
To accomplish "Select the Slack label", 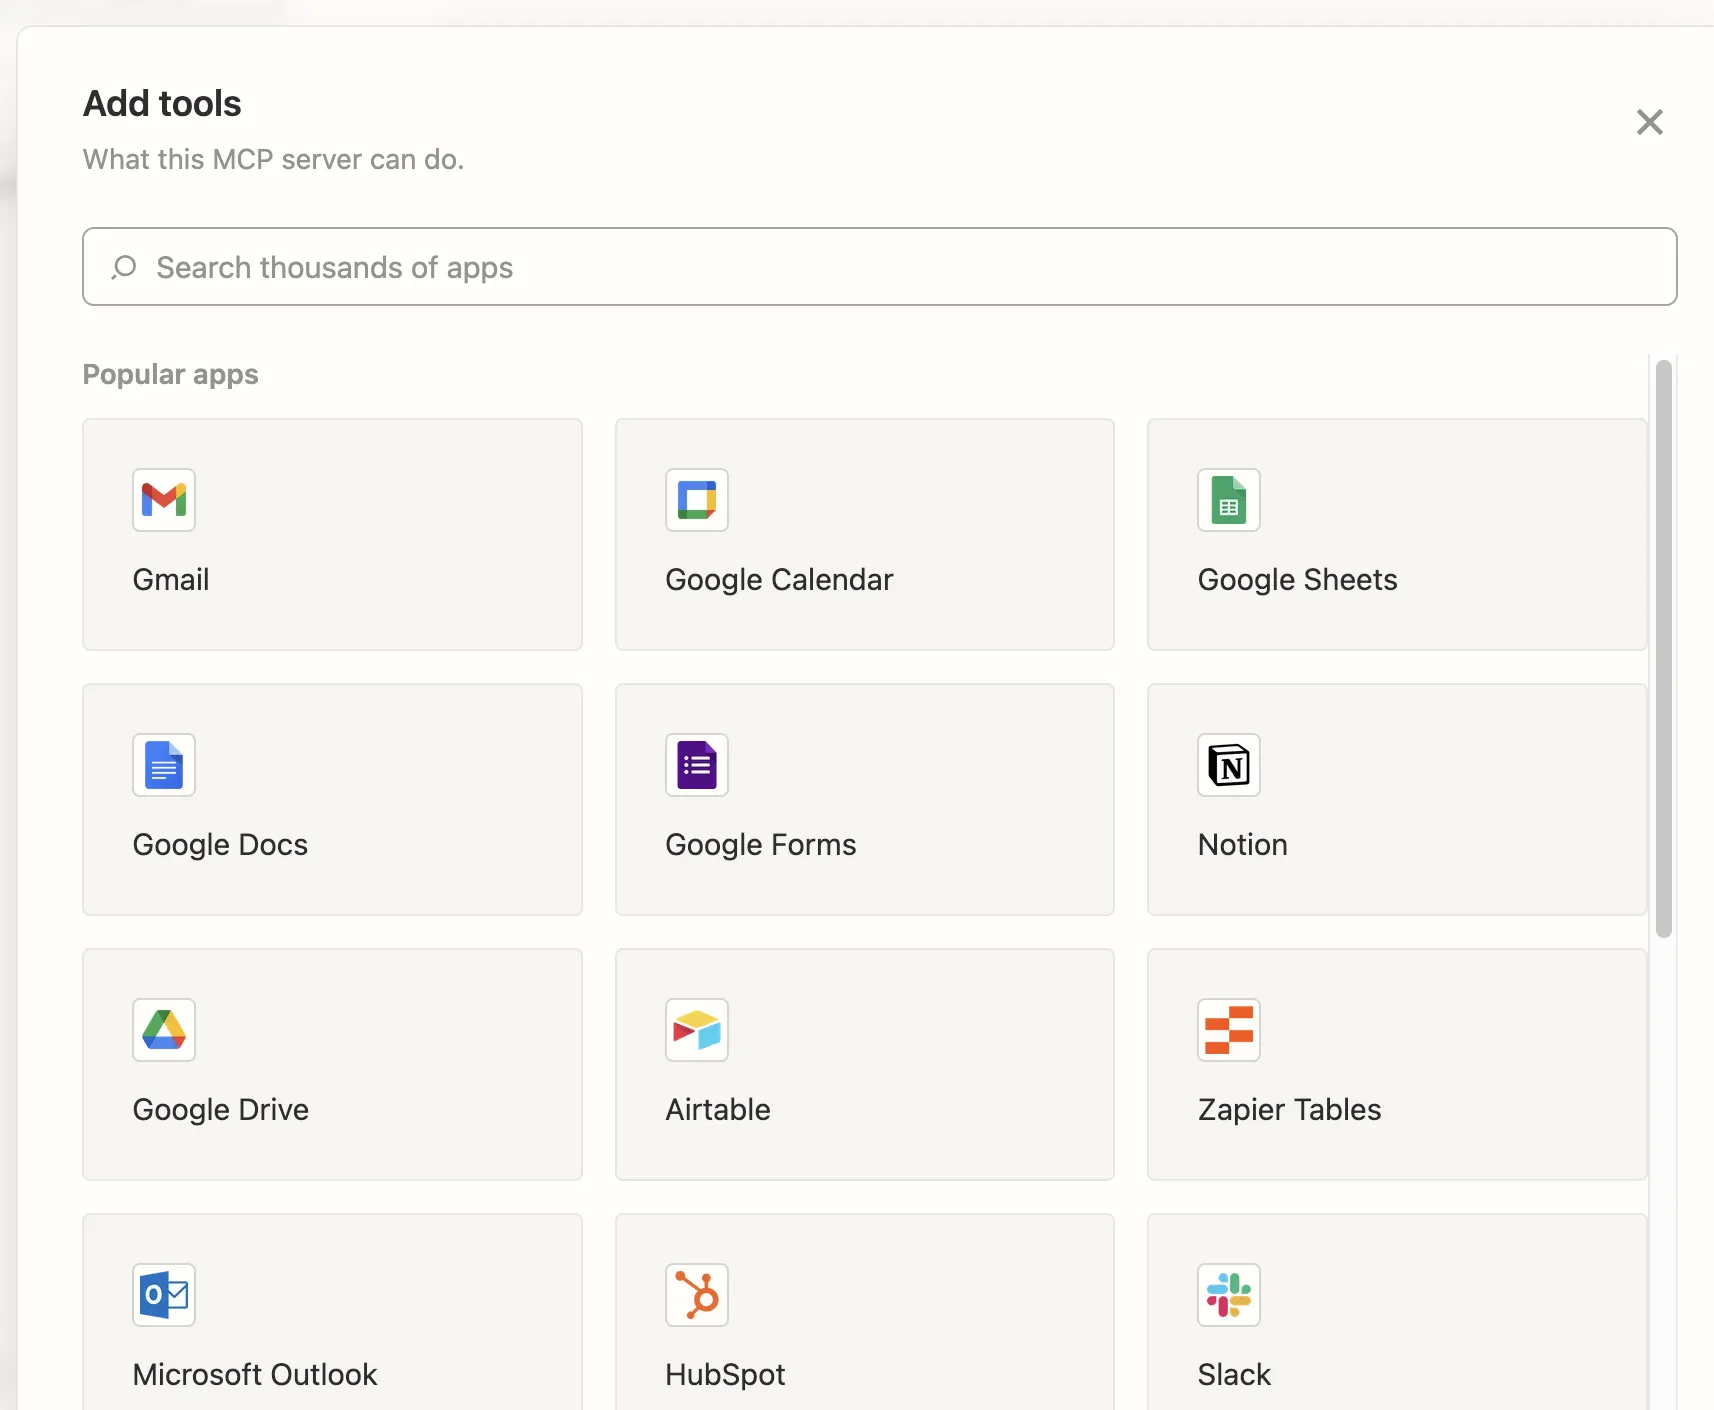I will (1234, 1375).
